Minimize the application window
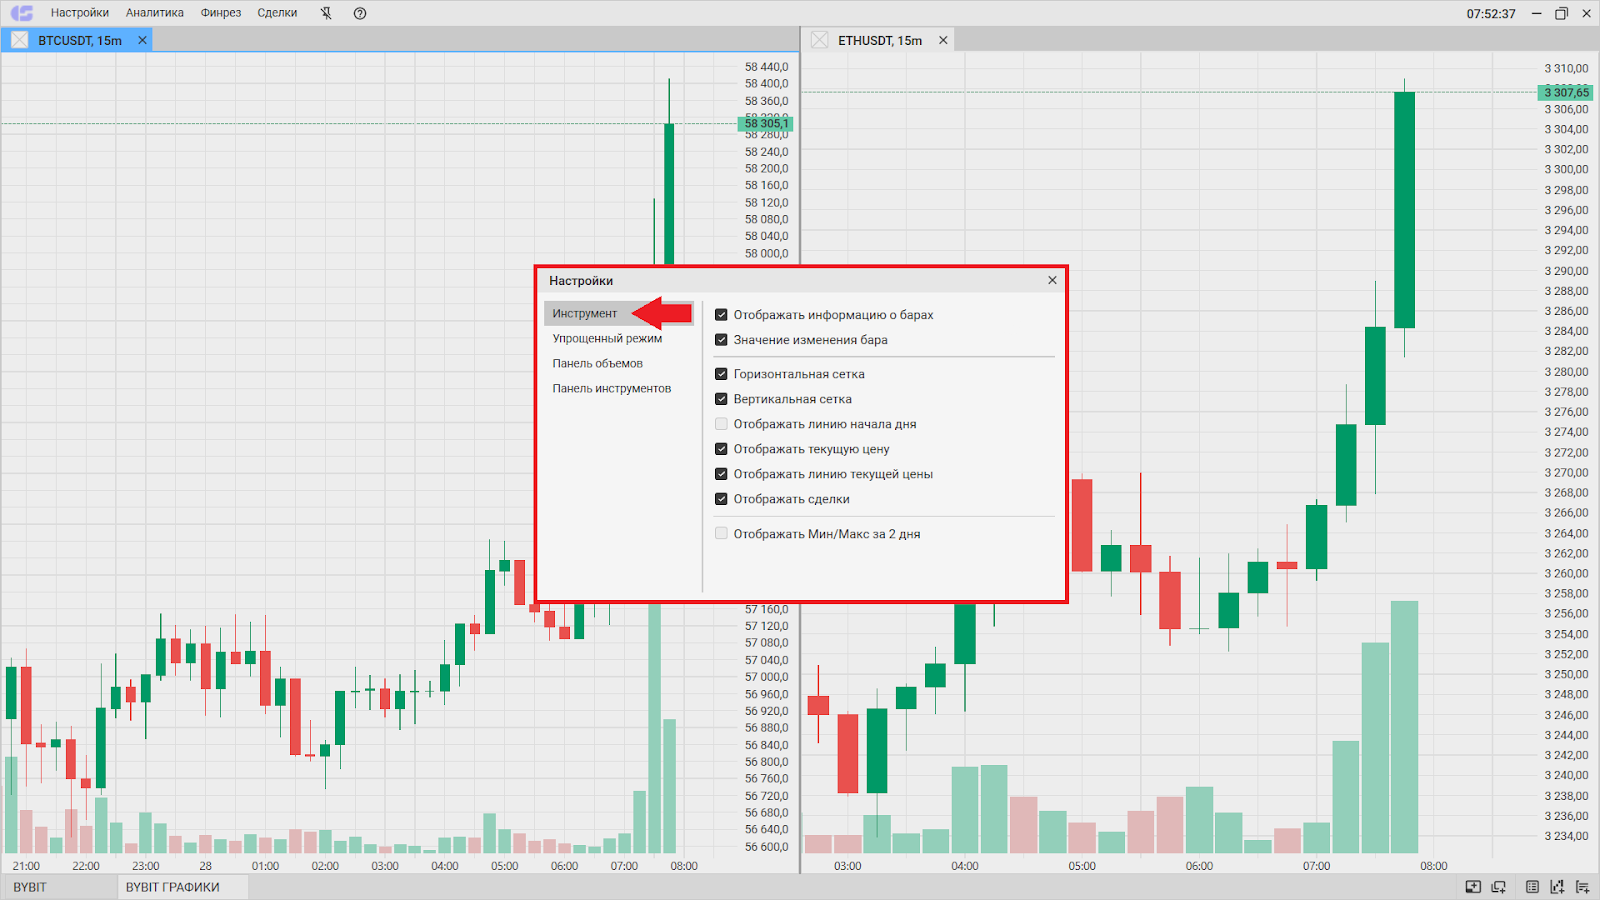Screen dimensions: 1600x900 (x=1537, y=13)
